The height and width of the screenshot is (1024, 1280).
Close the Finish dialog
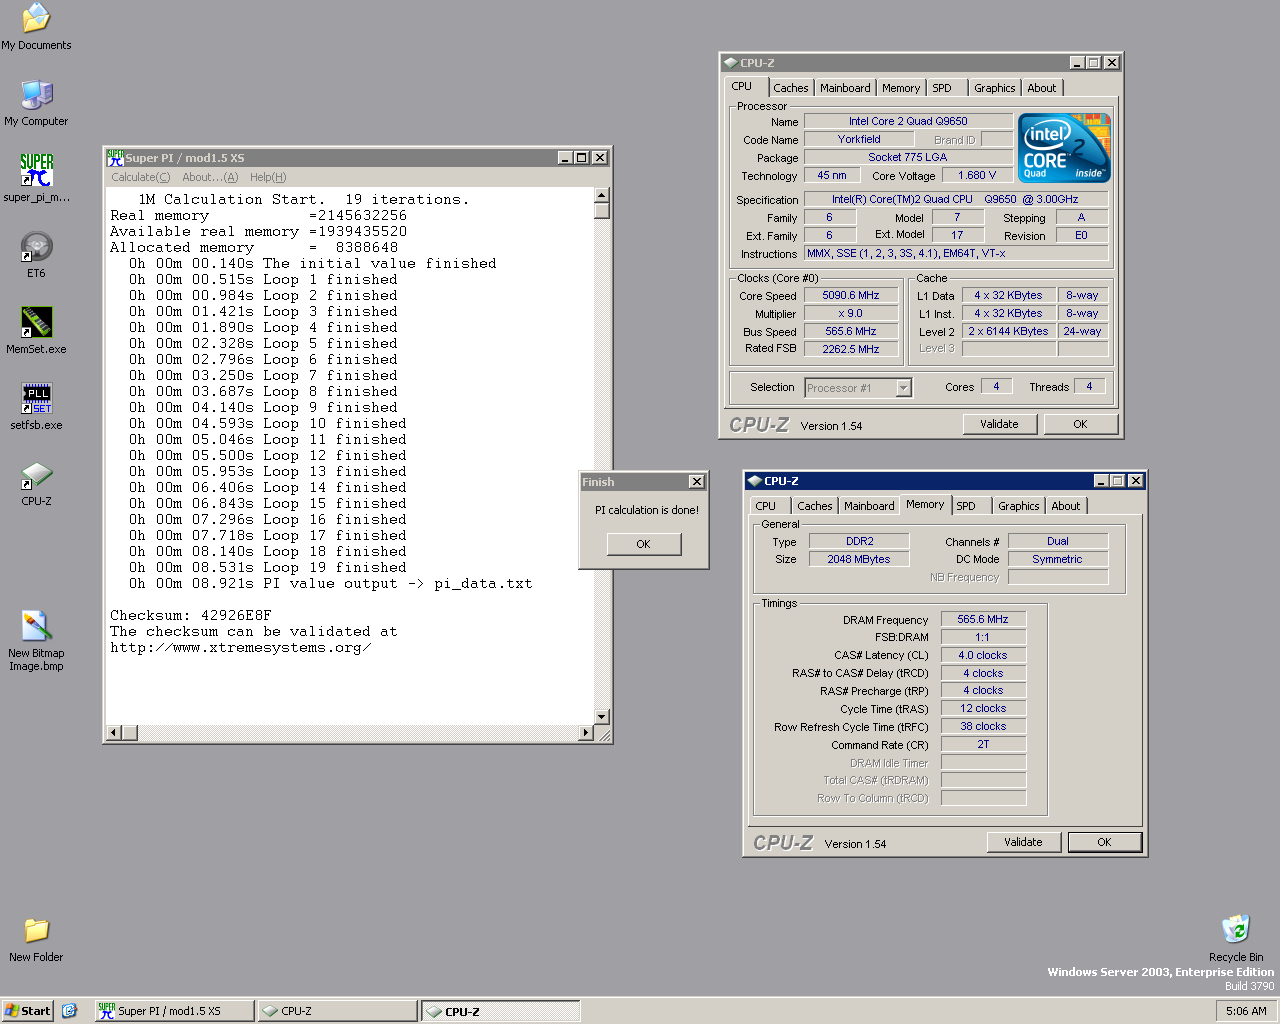[x=697, y=482]
